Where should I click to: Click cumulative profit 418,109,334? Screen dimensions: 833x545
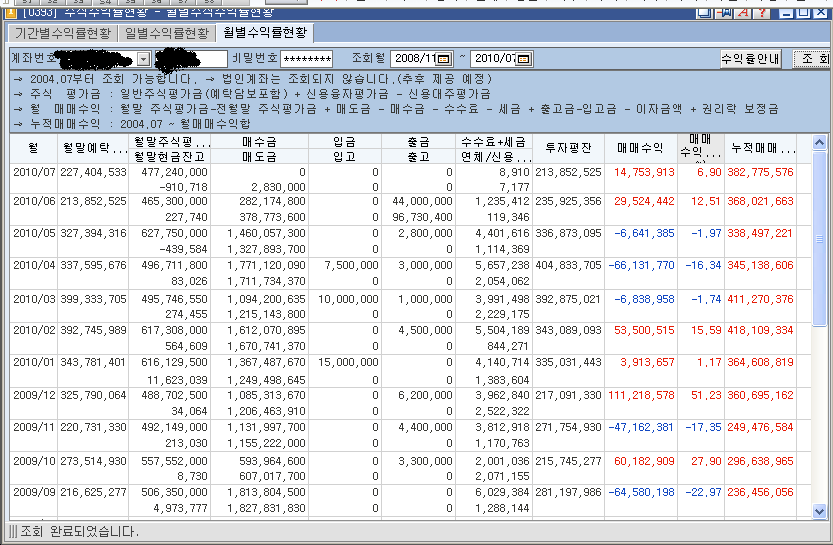(x=760, y=330)
